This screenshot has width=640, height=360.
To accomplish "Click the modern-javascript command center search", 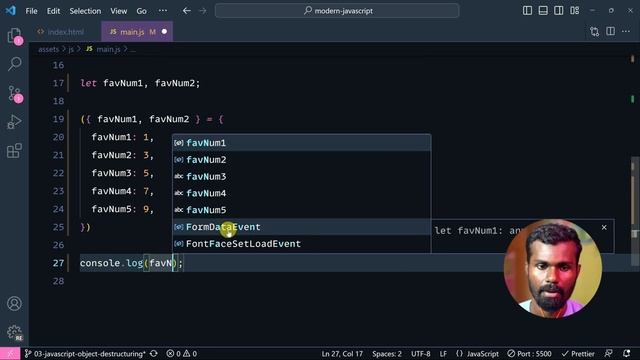I will [x=337, y=11].
